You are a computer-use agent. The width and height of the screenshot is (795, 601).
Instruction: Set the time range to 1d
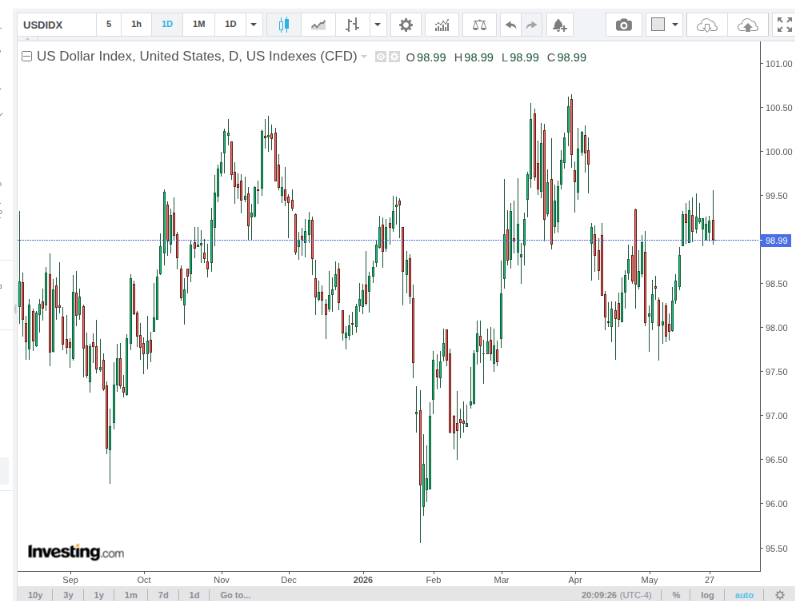coord(194,595)
